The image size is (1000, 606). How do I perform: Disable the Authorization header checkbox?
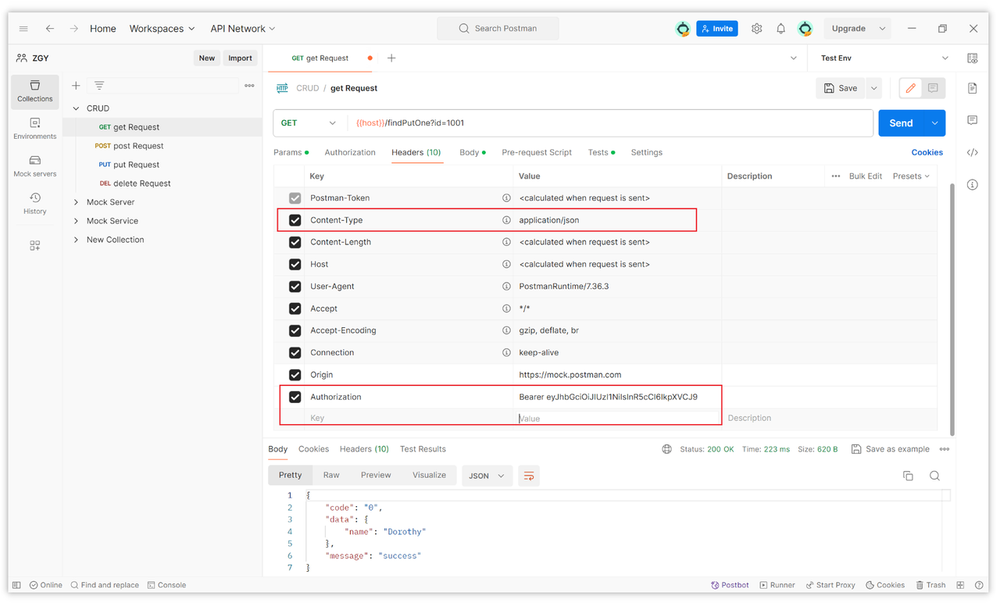point(295,397)
